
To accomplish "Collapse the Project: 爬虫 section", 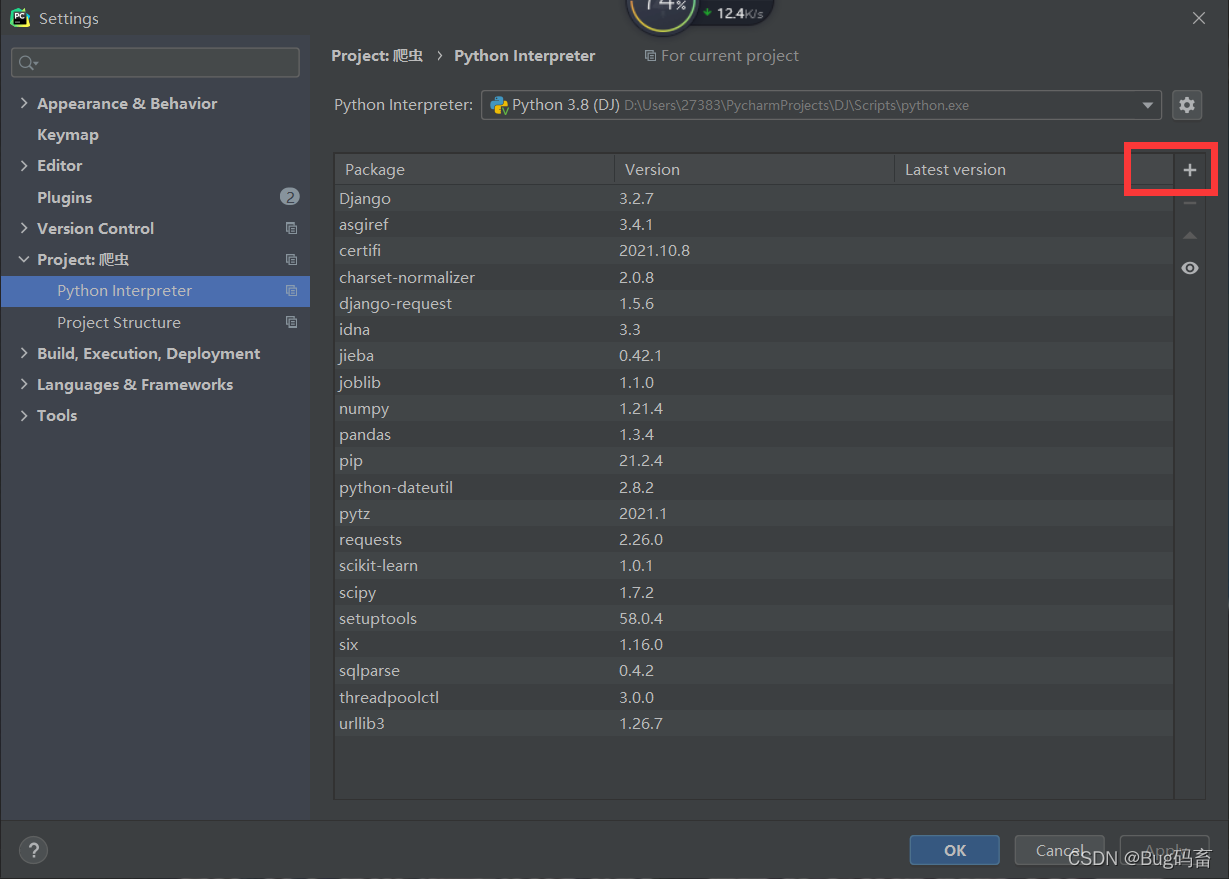I will (x=24, y=259).
